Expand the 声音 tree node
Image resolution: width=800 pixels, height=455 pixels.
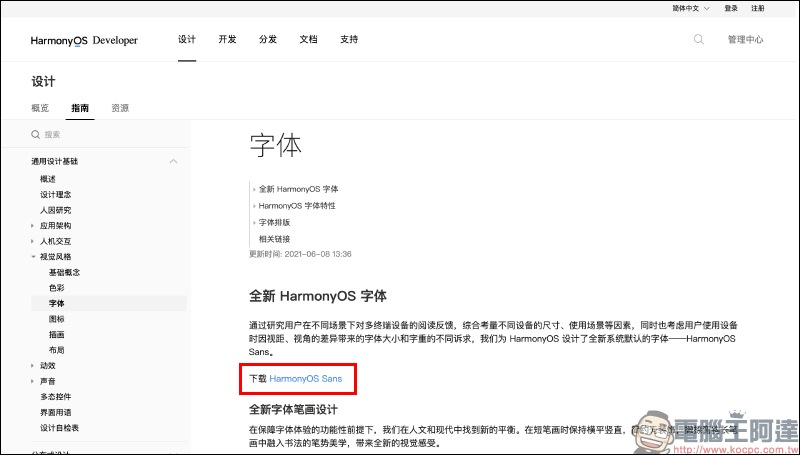[33, 382]
